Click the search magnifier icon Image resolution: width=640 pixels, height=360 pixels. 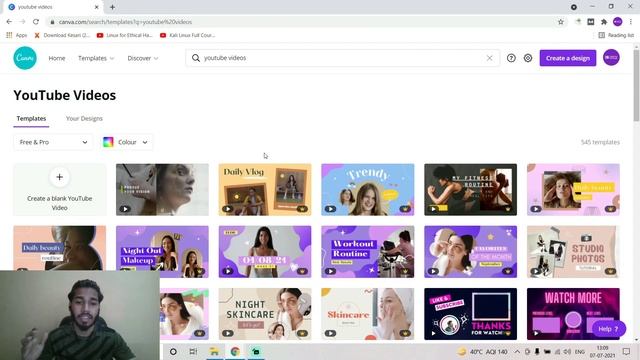pyautogui.click(x=196, y=58)
